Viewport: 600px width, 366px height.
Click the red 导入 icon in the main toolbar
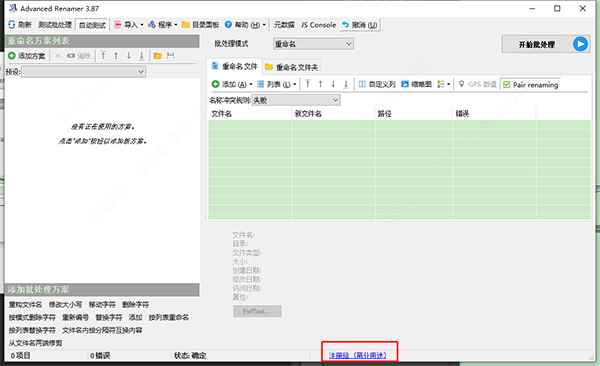118,25
